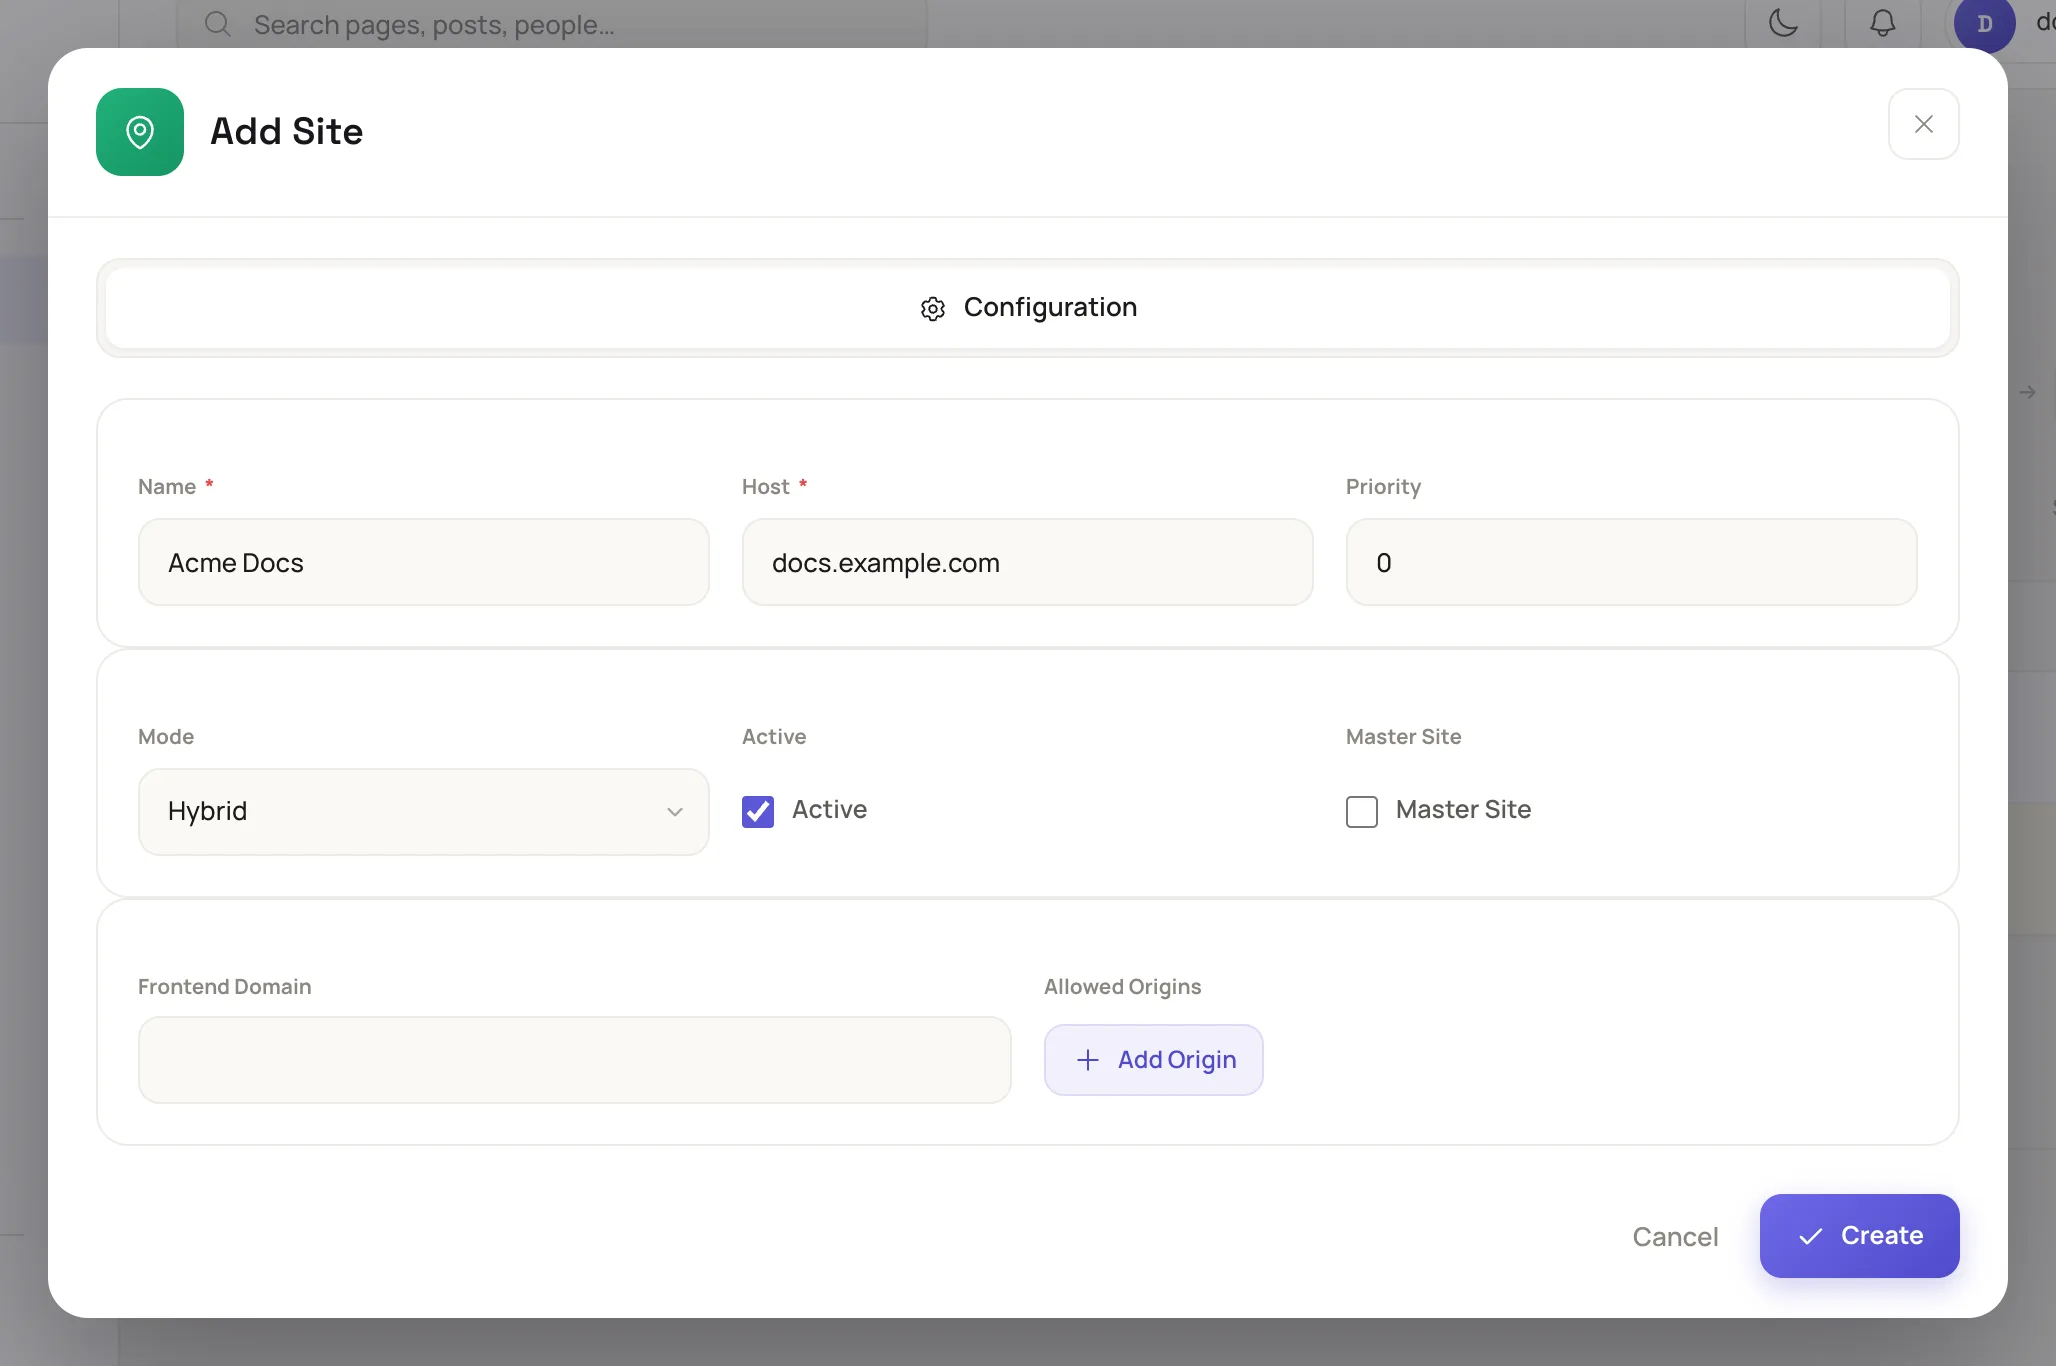Click the right arrow icon behind the dialog

point(2028,392)
